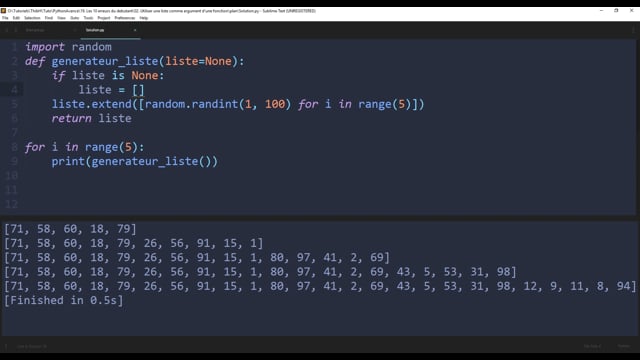The height and width of the screenshot is (360, 640).
Task: Click 'generateur_liste()' call on line 9
Action: tap(151, 161)
